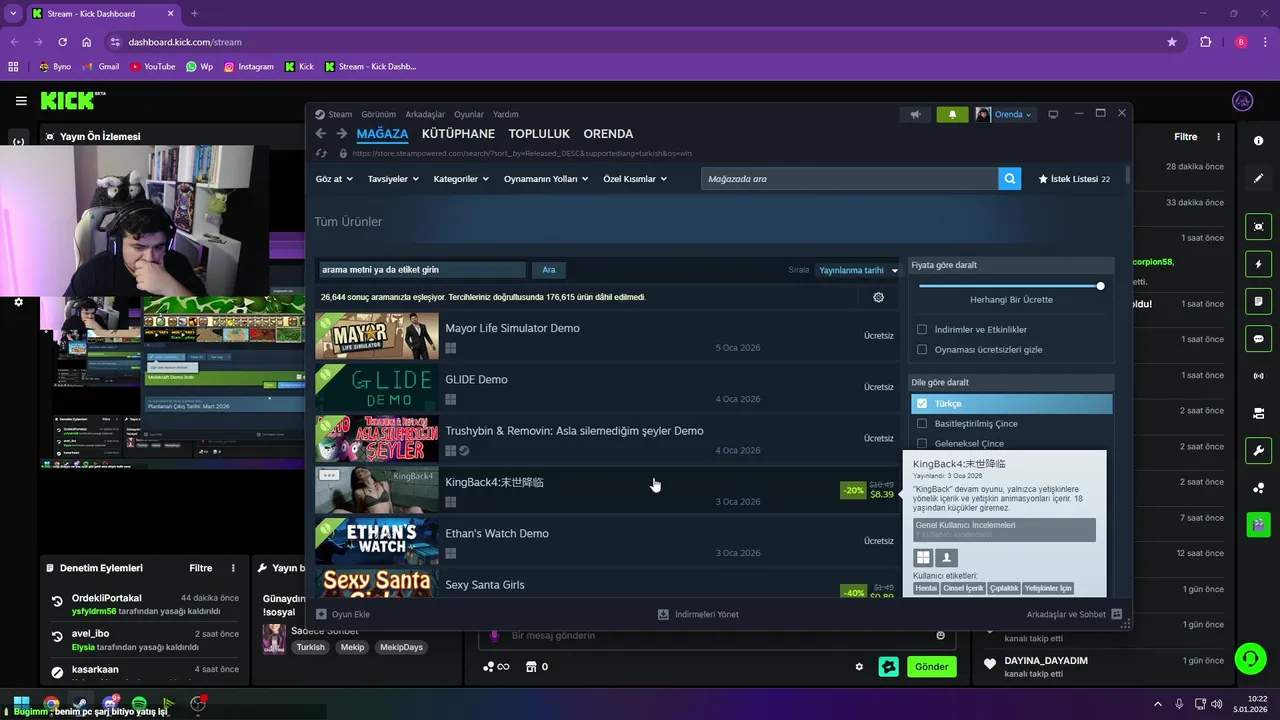The width and height of the screenshot is (1280, 720).
Task: Toggle the stream preview panel icon in Kick sidebar
Action: [x=1258, y=227]
